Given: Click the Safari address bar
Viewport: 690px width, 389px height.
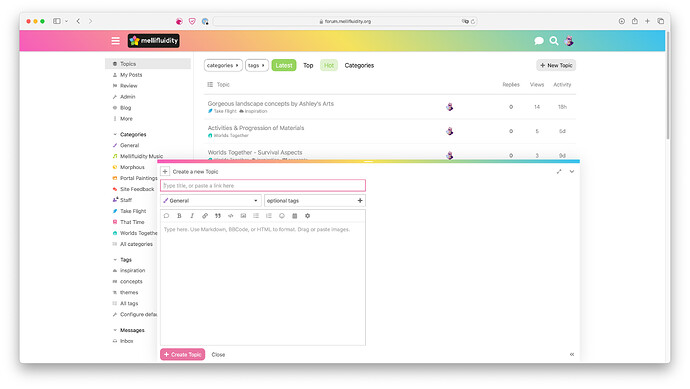Looking at the screenshot, I should pyautogui.click(x=345, y=21).
